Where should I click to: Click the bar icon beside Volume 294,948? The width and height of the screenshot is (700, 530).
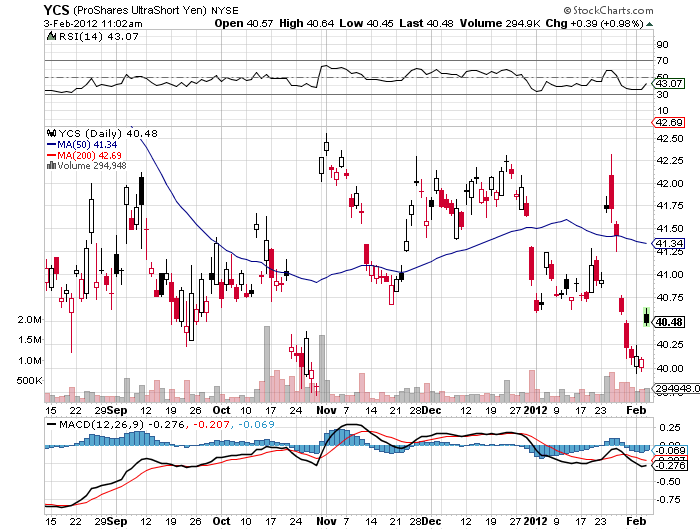[52, 166]
